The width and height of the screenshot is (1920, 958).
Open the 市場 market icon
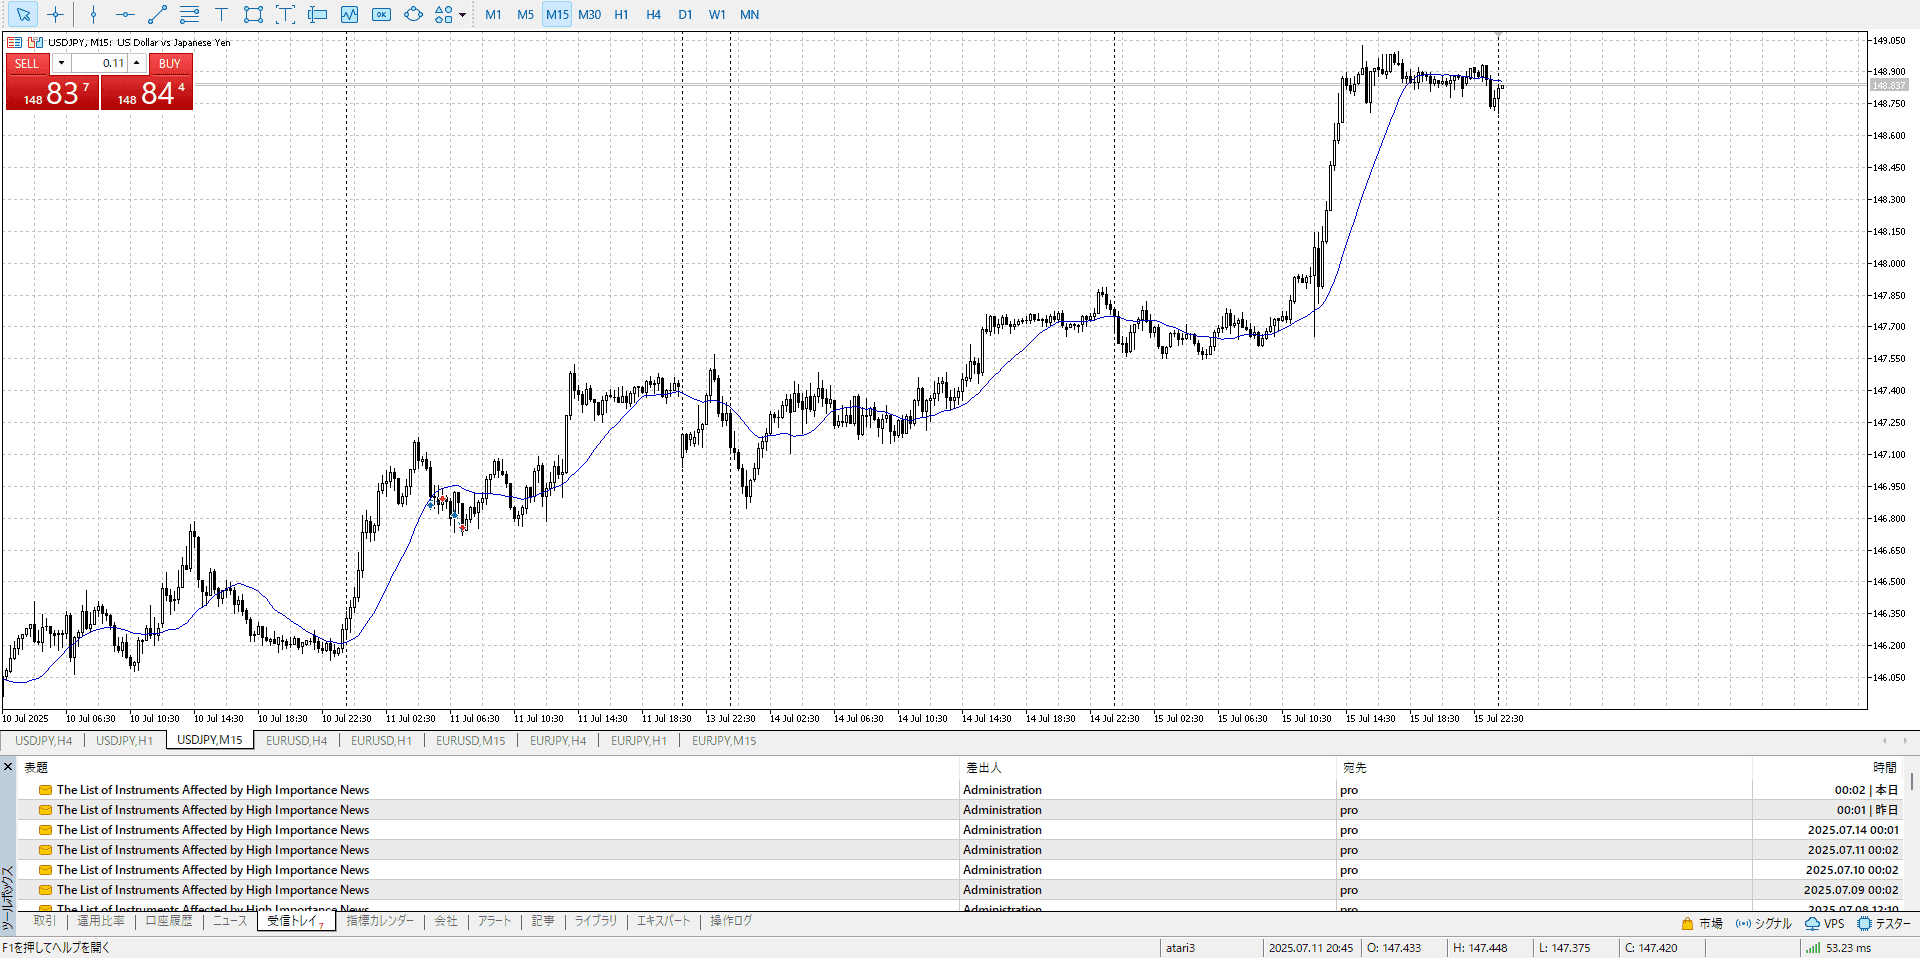[1701, 923]
